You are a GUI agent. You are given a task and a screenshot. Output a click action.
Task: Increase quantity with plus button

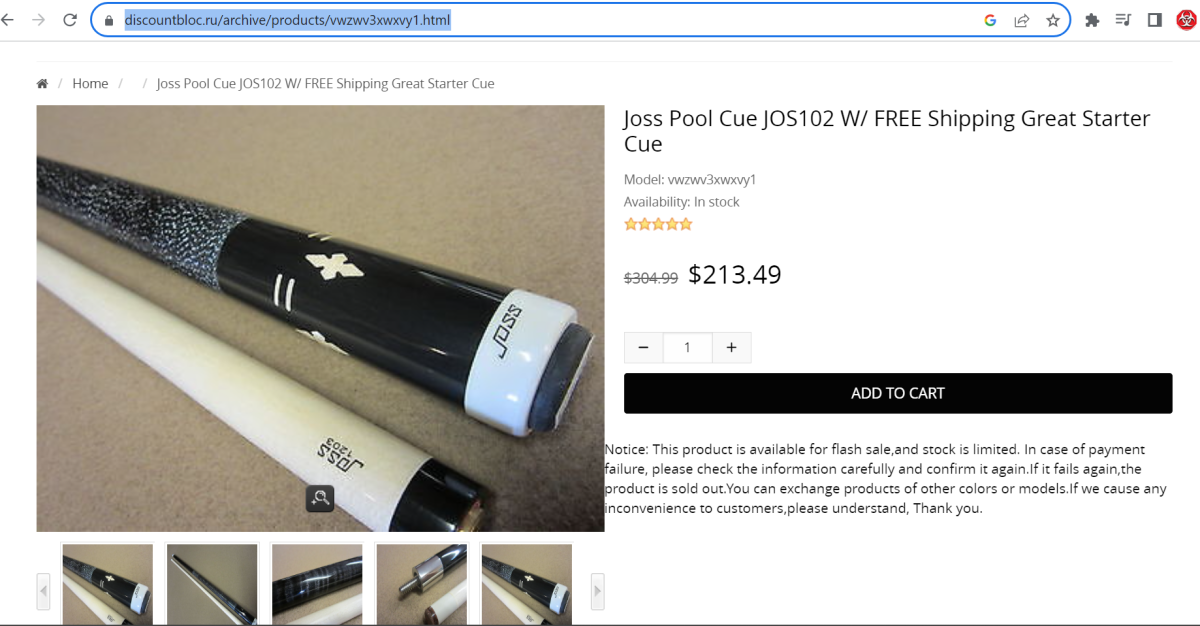[x=731, y=348]
